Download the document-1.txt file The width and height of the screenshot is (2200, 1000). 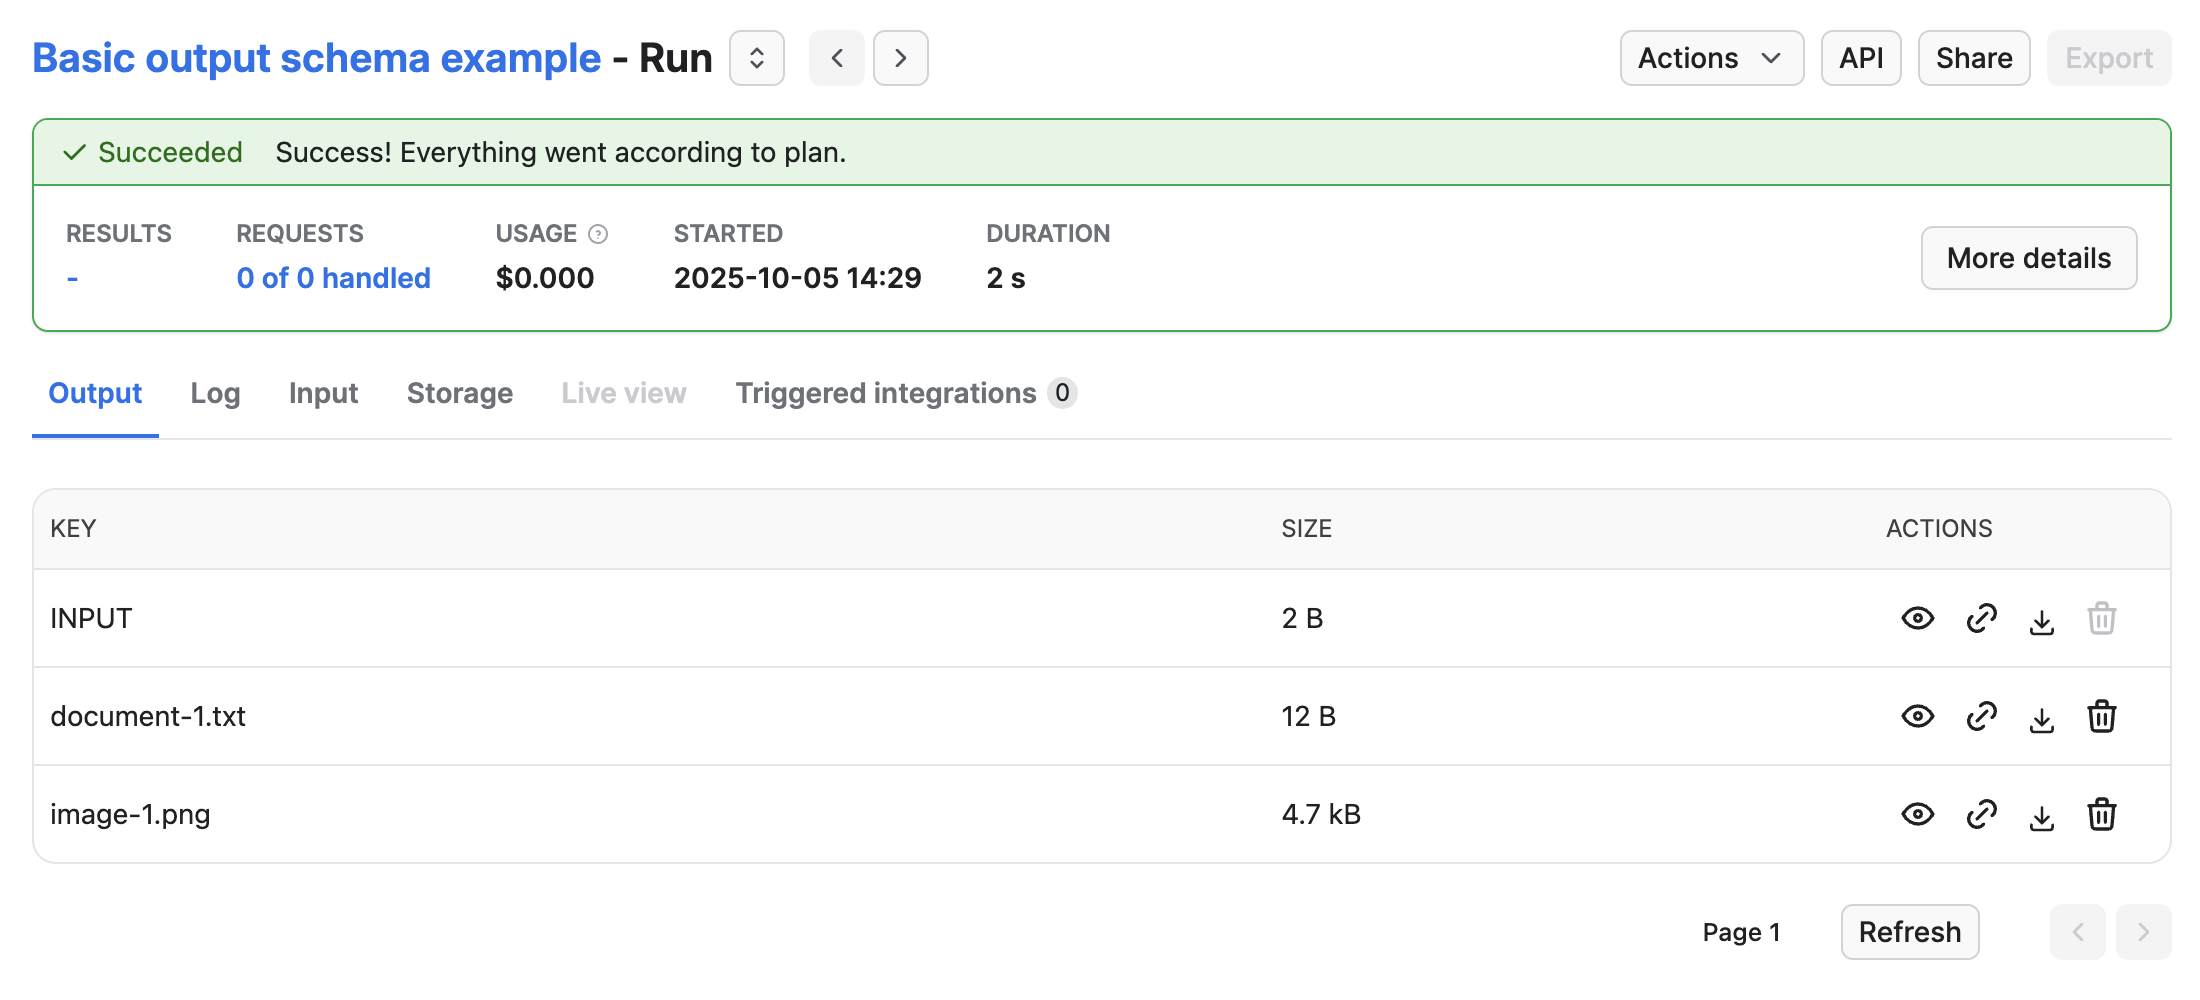(2041, 718)
